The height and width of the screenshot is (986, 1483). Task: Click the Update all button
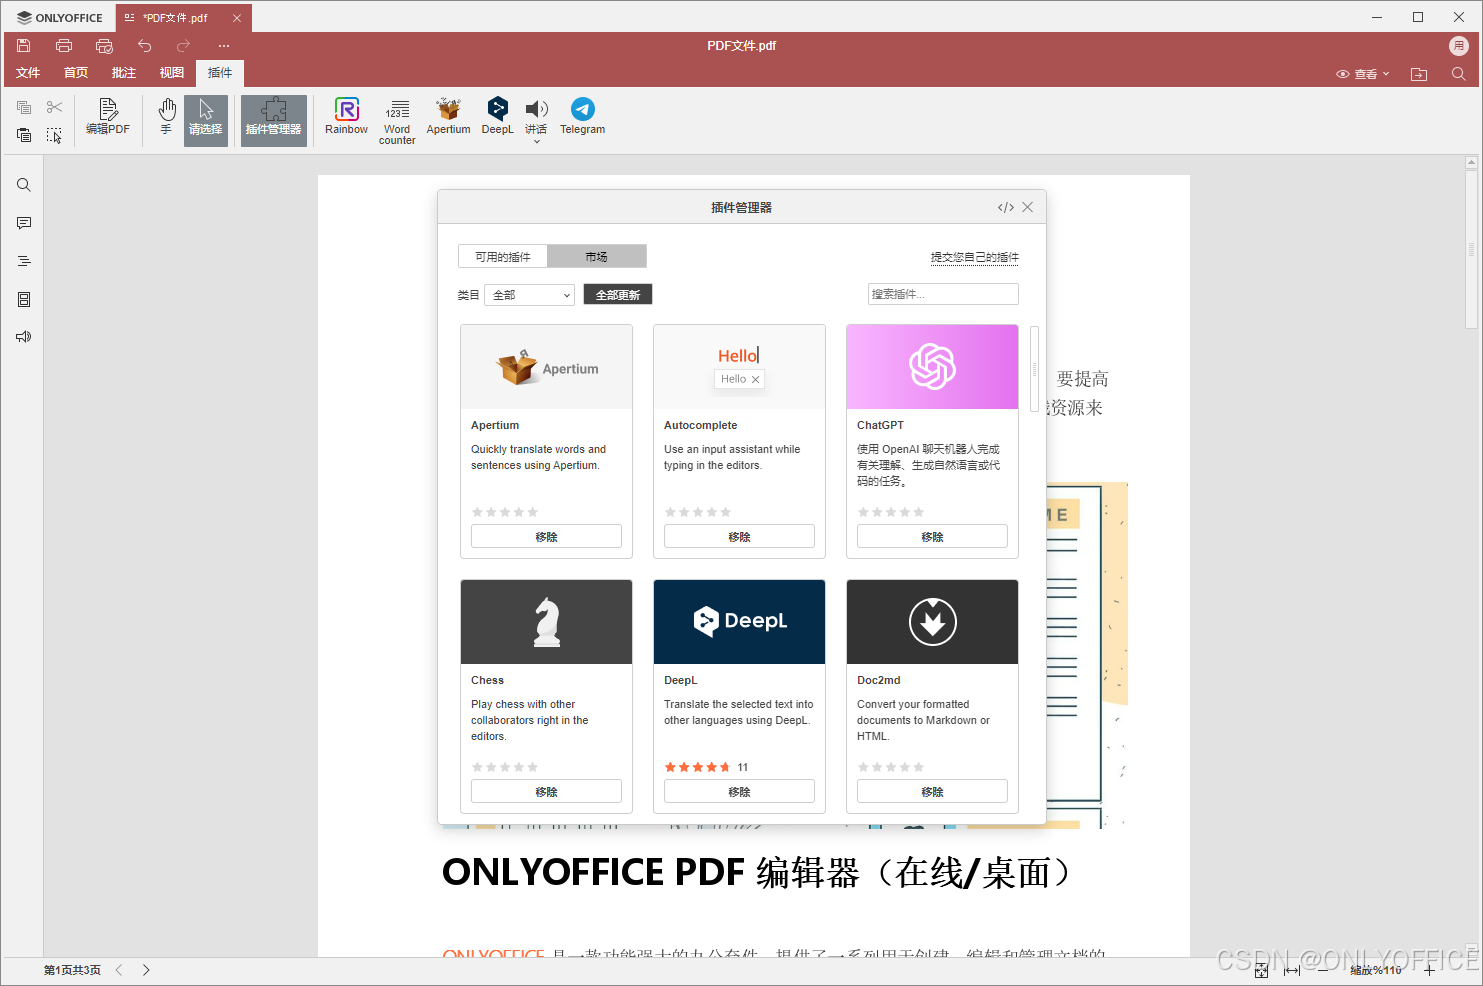click(618, 295)
